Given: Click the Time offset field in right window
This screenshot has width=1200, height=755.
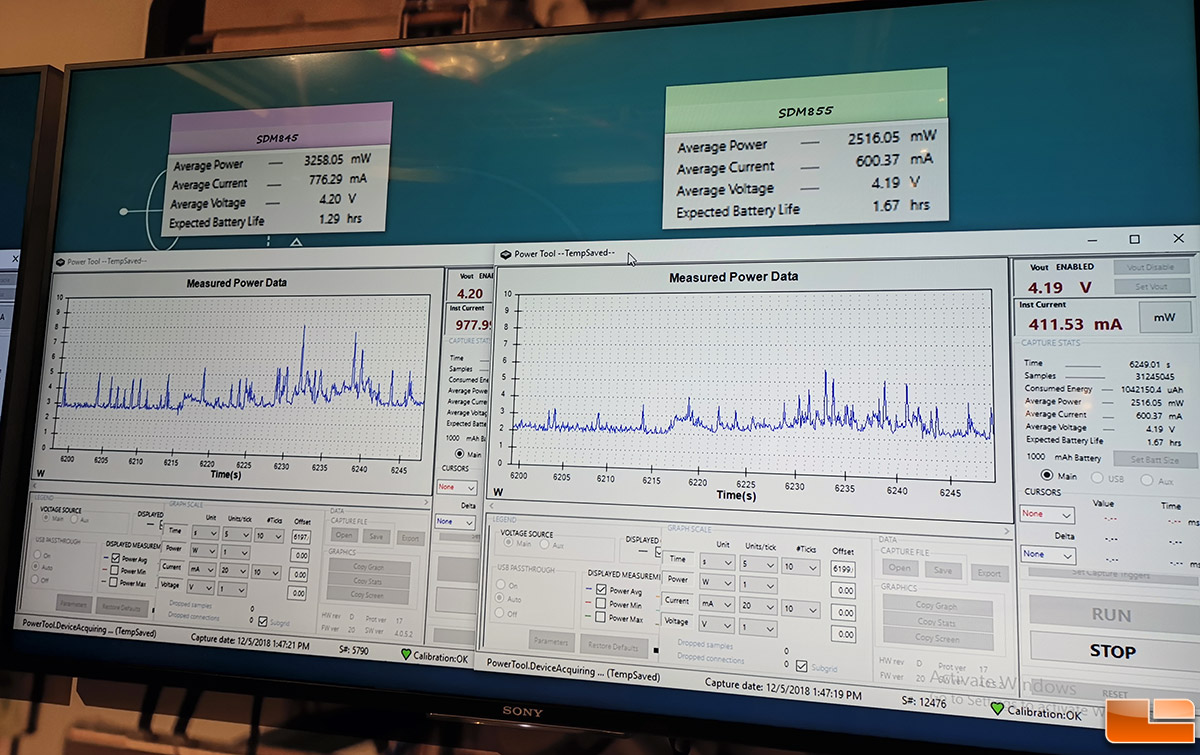Looking at the screenshot, I should [842, 568].
